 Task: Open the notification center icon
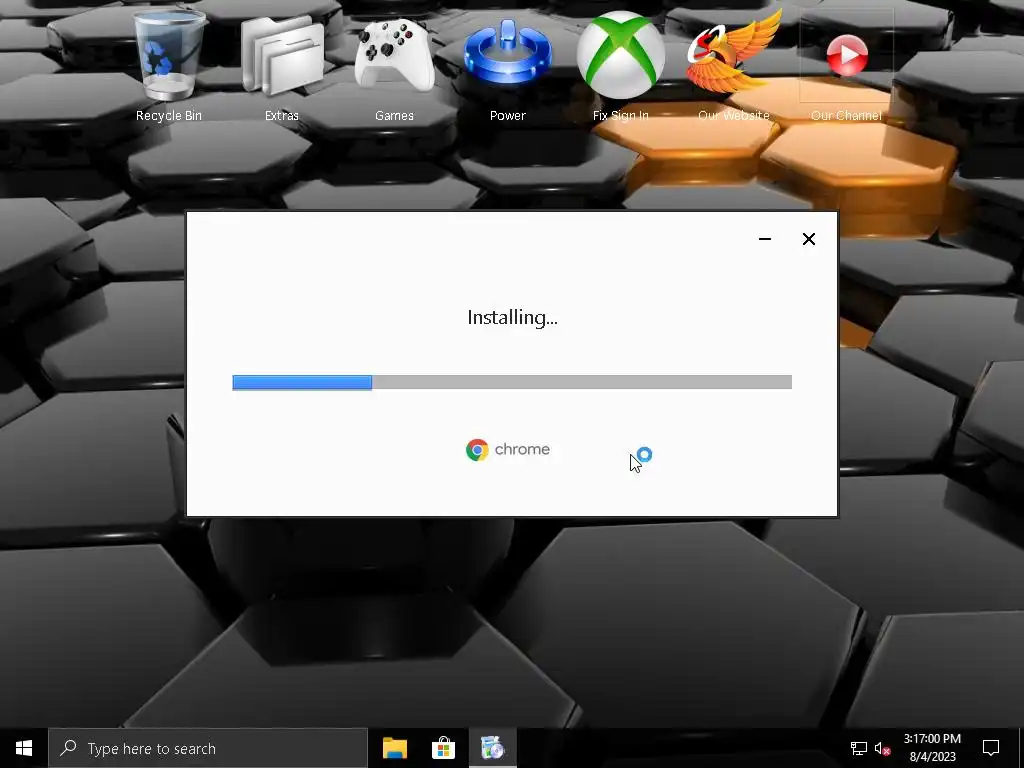click(991, 748)
